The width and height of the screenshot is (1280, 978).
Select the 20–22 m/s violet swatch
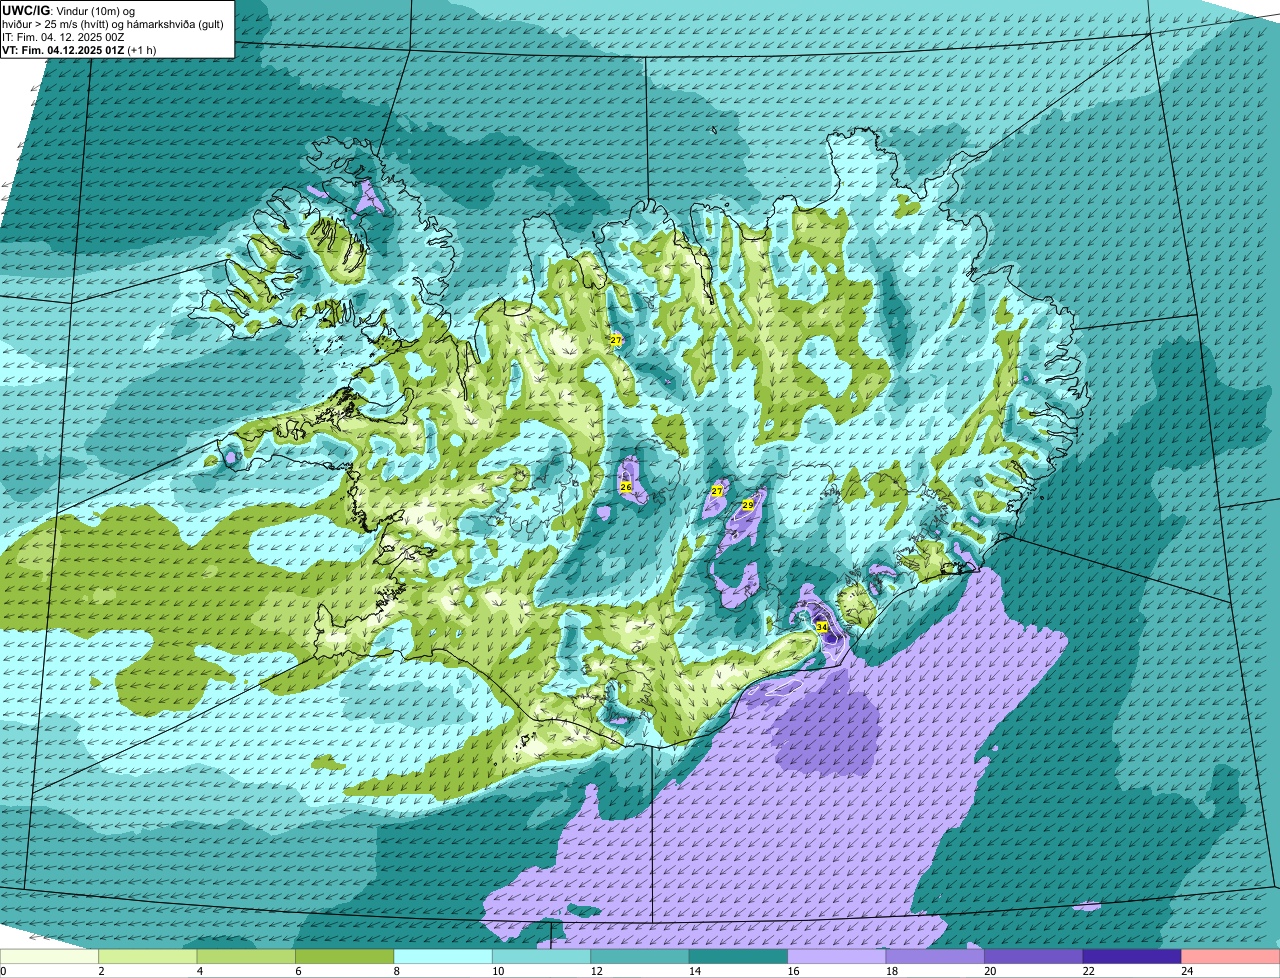tap(1034, 957)
